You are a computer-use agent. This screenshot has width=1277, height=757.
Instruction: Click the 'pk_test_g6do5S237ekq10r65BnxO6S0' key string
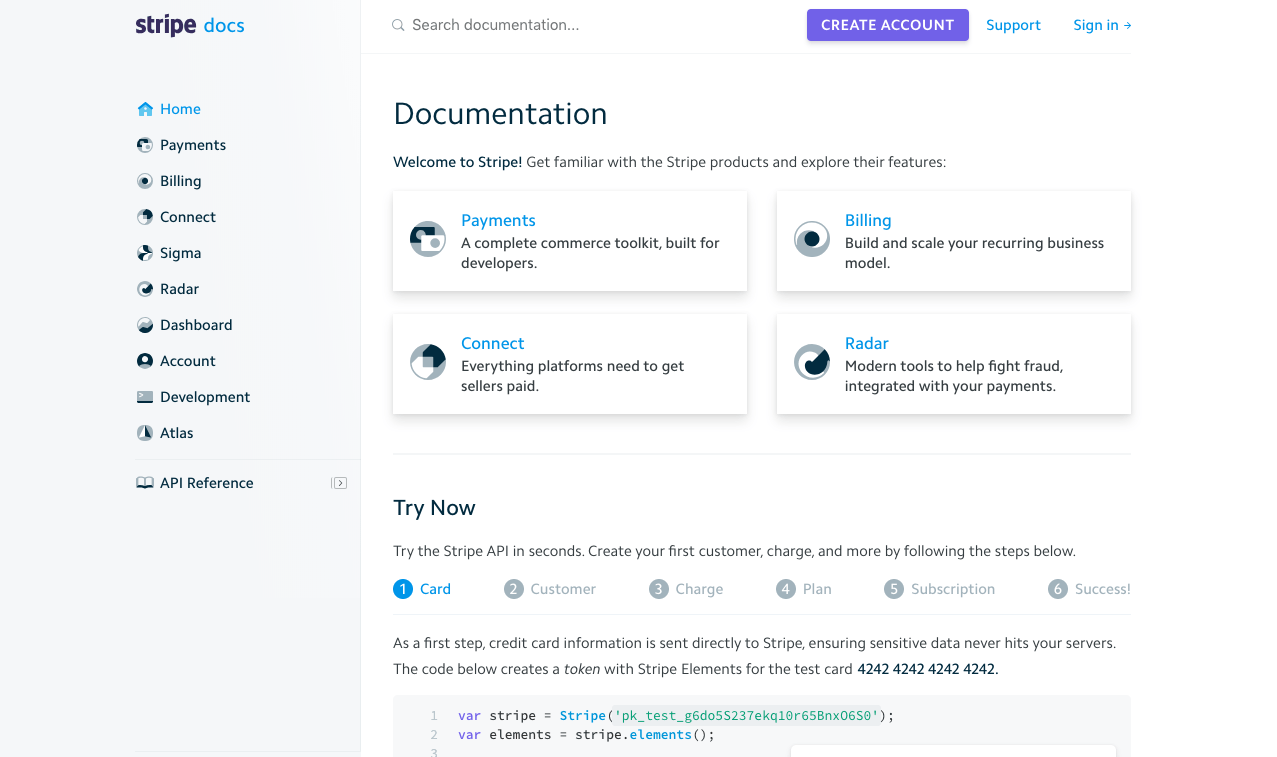[x=746, y=716]
